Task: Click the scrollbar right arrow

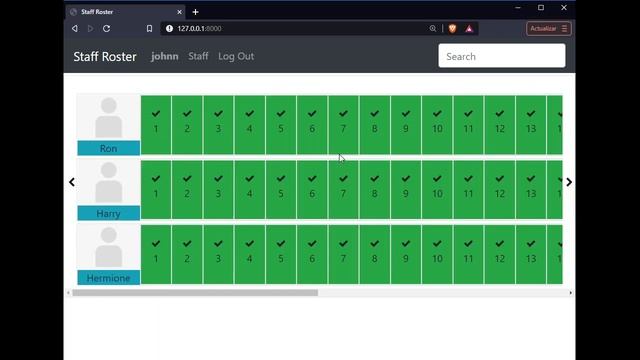Action: click(570, 293)
